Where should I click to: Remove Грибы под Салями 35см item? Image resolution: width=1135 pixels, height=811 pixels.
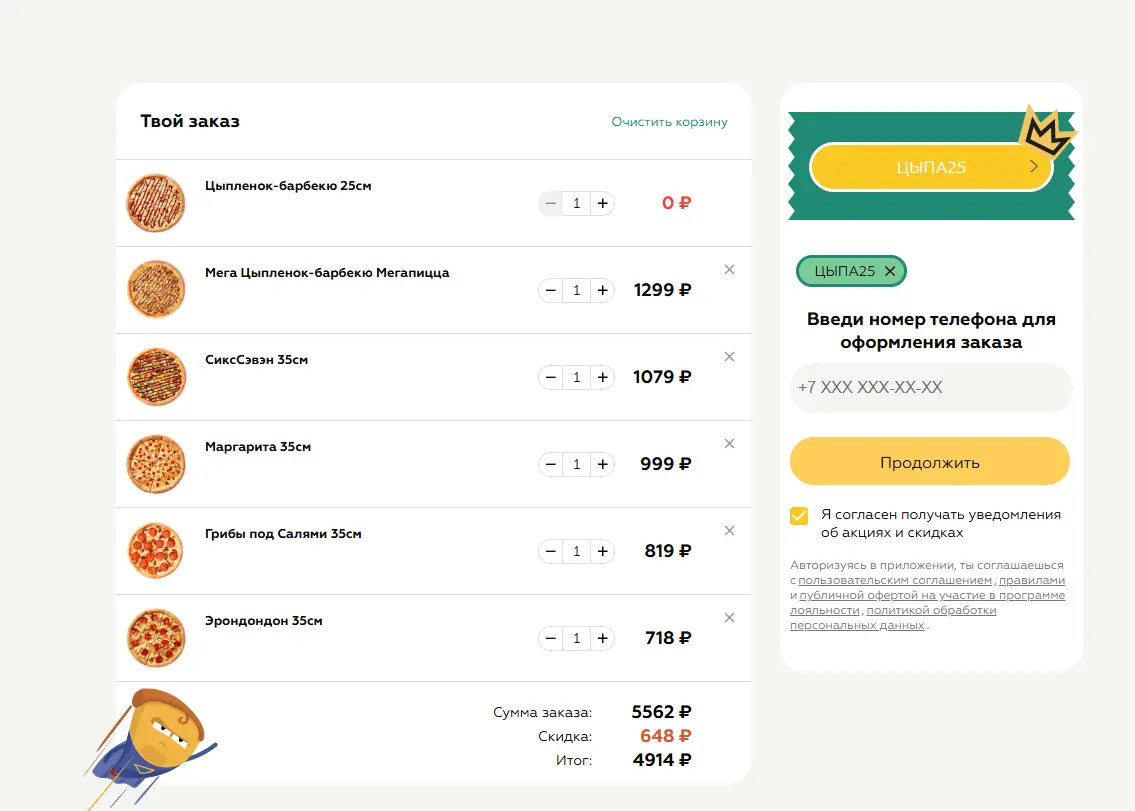729,530
